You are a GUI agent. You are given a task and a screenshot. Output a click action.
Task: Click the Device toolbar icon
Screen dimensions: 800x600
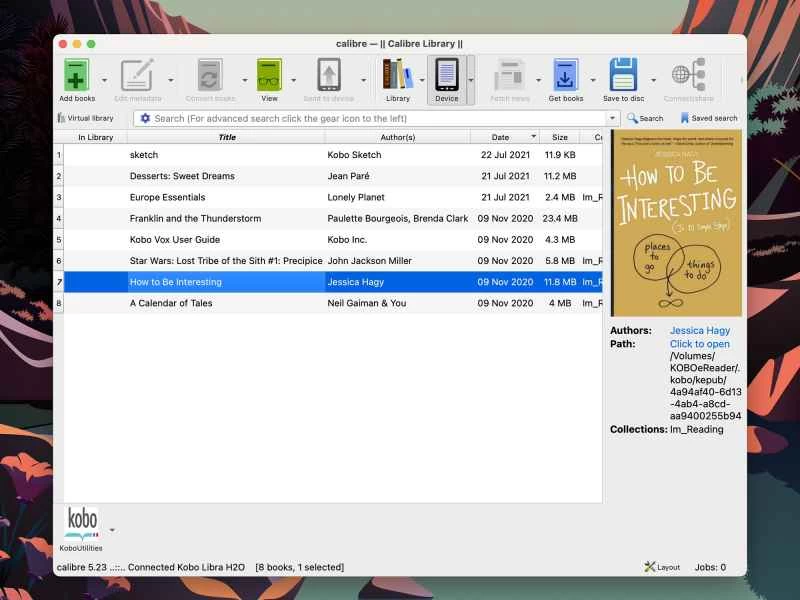tap(446, 76)
